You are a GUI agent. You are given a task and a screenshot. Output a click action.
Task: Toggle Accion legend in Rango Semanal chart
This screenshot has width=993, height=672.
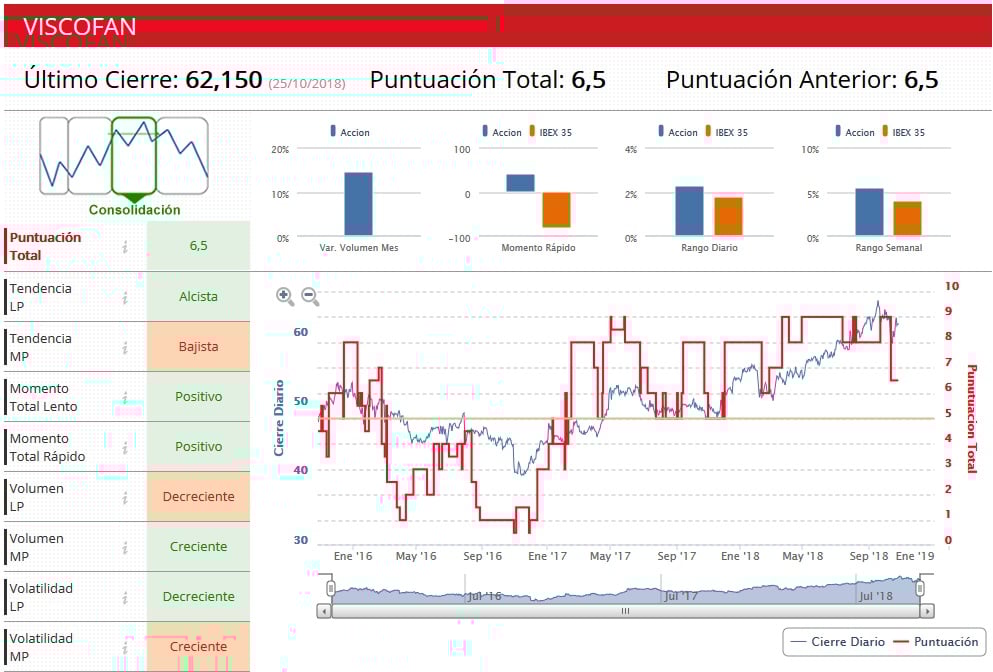855,132
